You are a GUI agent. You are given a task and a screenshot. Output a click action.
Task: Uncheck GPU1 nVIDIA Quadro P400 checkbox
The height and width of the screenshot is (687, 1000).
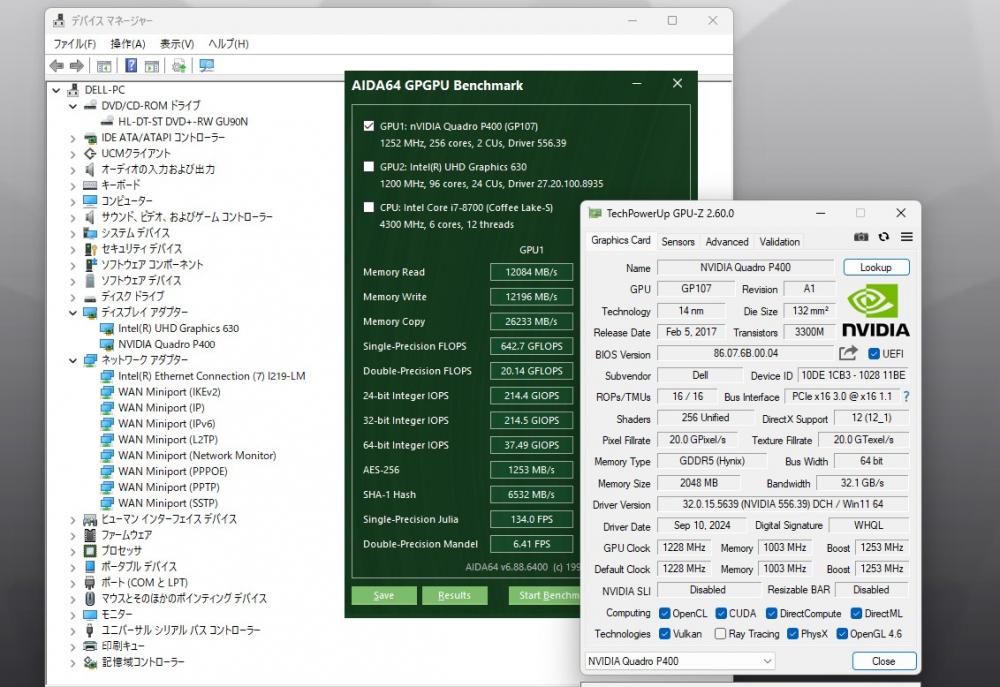click(x=369, y=126)
